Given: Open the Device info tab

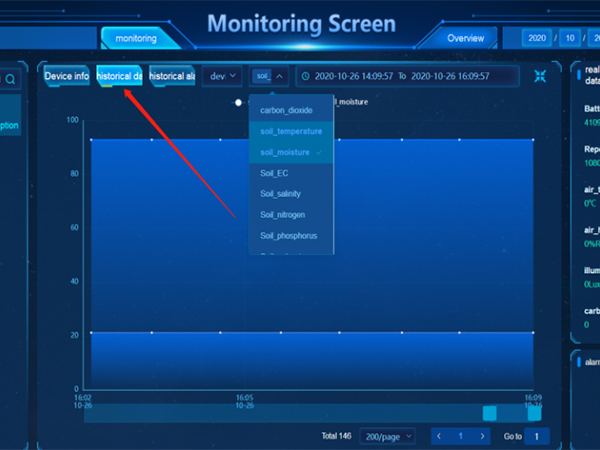Looking at the screenshot, I should [67, 76].
